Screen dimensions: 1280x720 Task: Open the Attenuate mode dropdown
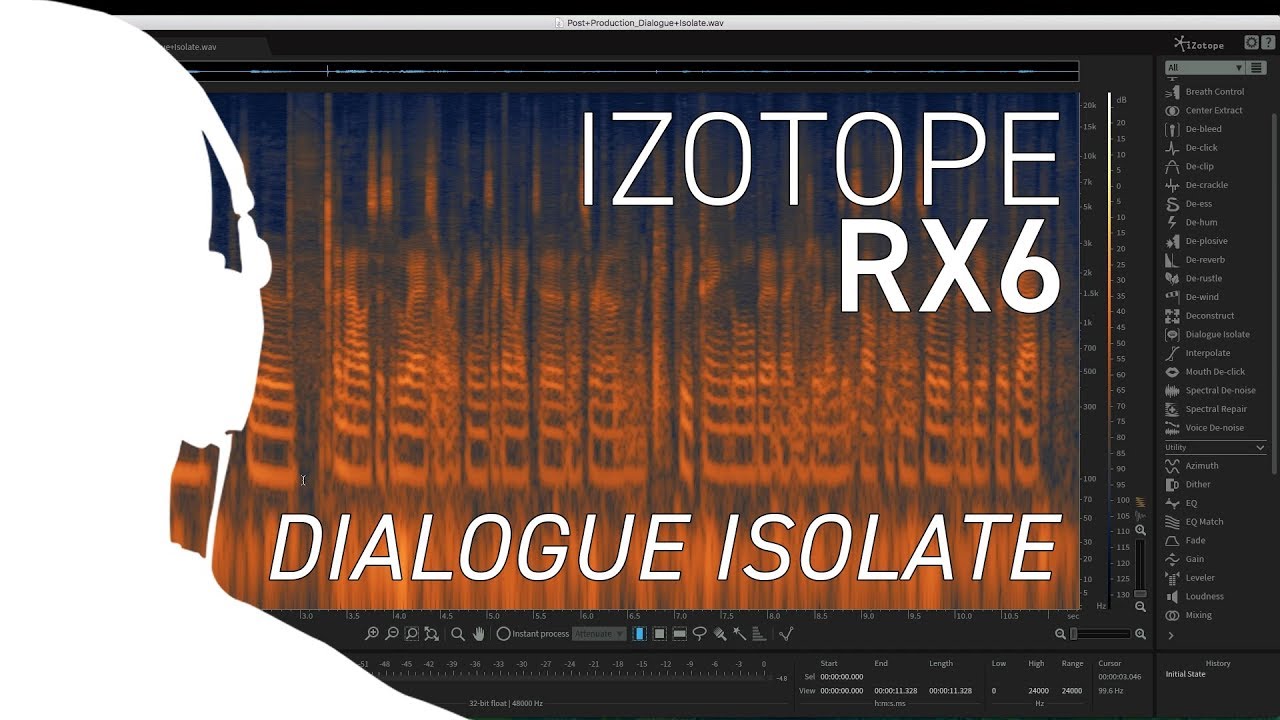click(x=599, y=634)
